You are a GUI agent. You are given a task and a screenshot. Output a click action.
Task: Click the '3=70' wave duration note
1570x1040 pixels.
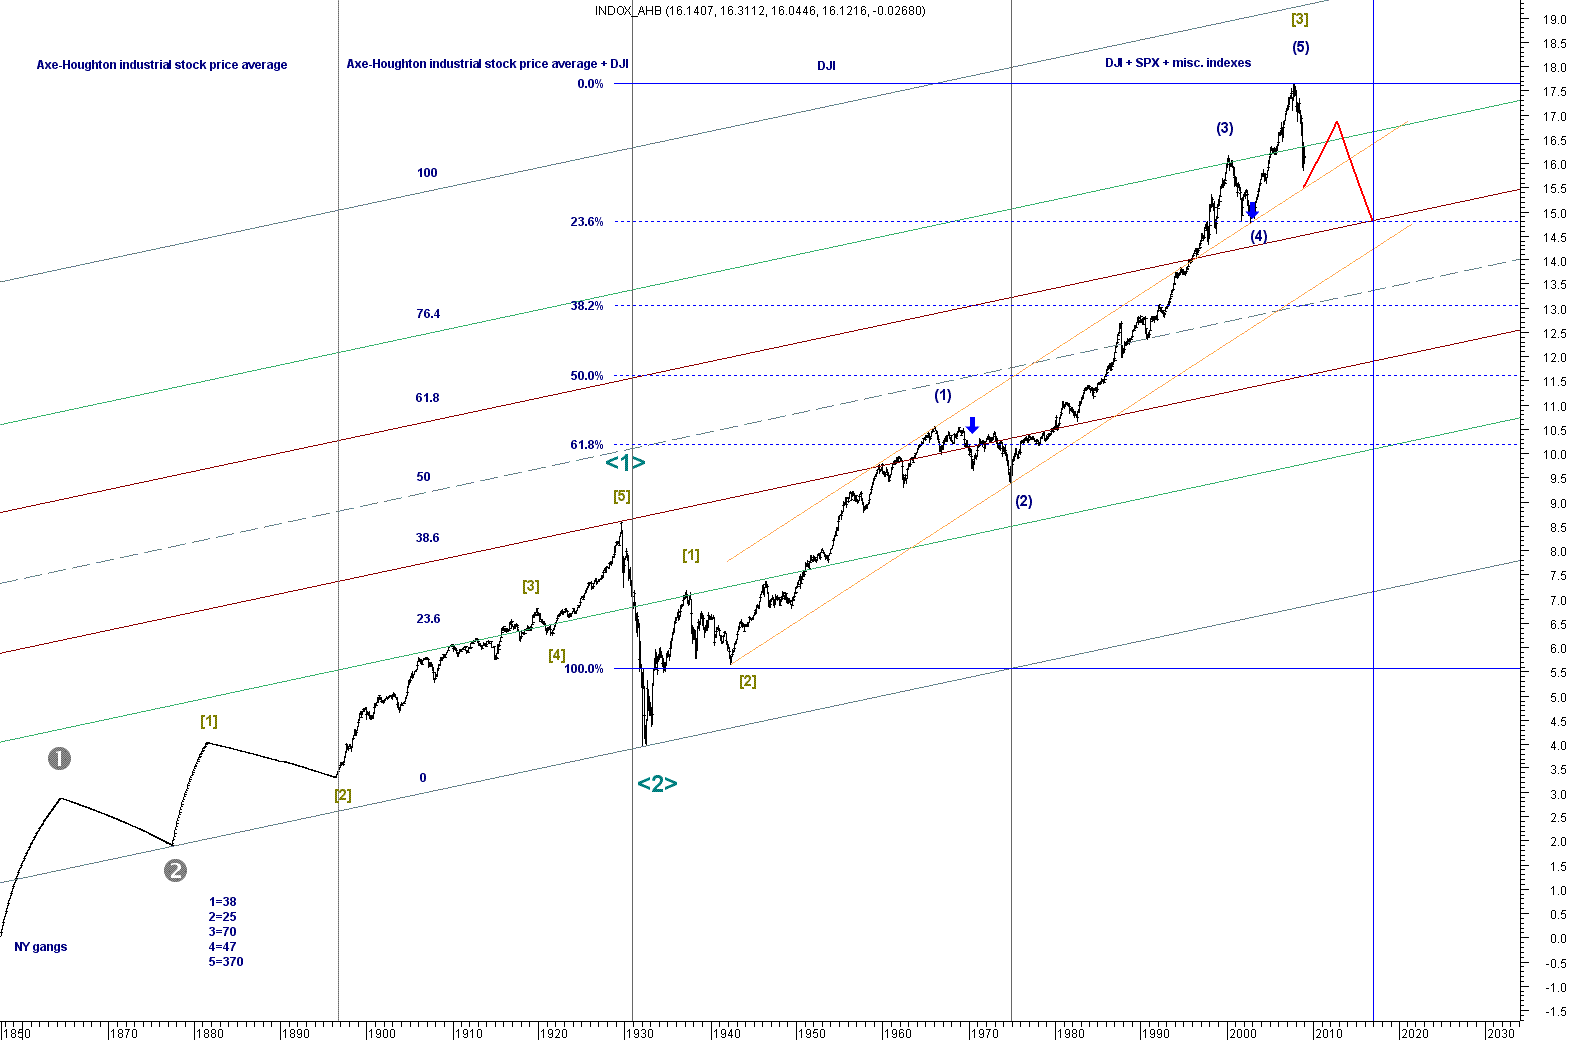pos(223,932)
